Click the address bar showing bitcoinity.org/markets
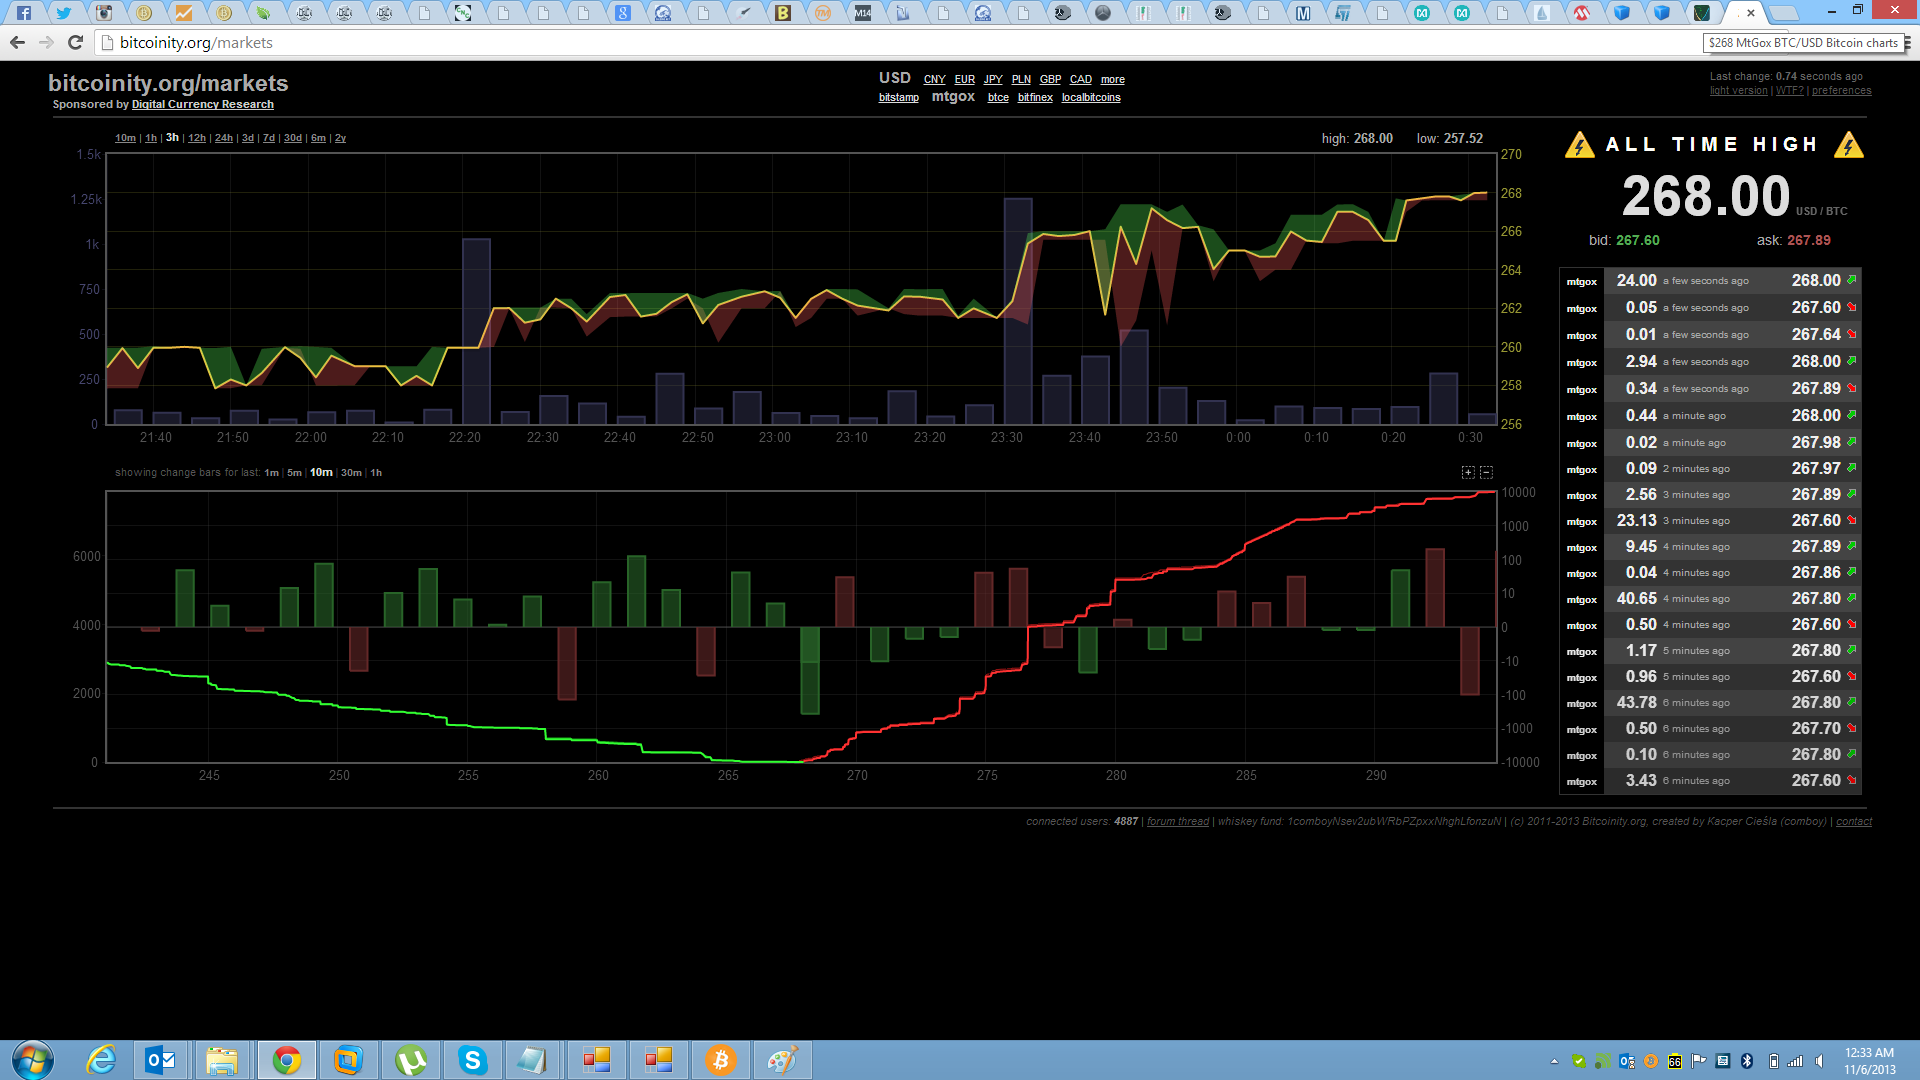The image size is (1920, 1080). point(900,43)
